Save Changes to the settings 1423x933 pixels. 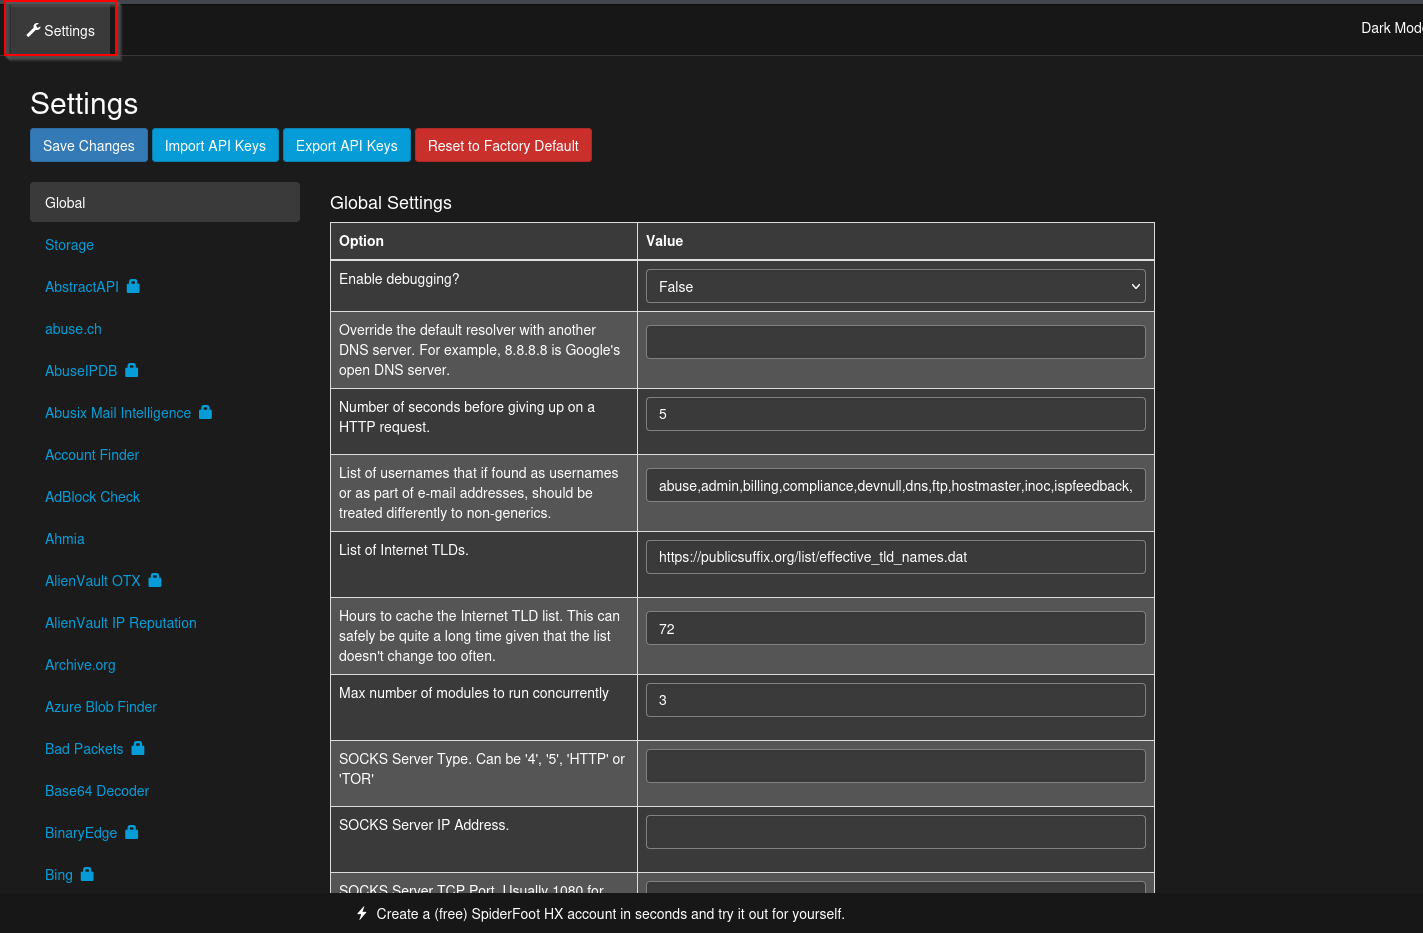[89, 145]
